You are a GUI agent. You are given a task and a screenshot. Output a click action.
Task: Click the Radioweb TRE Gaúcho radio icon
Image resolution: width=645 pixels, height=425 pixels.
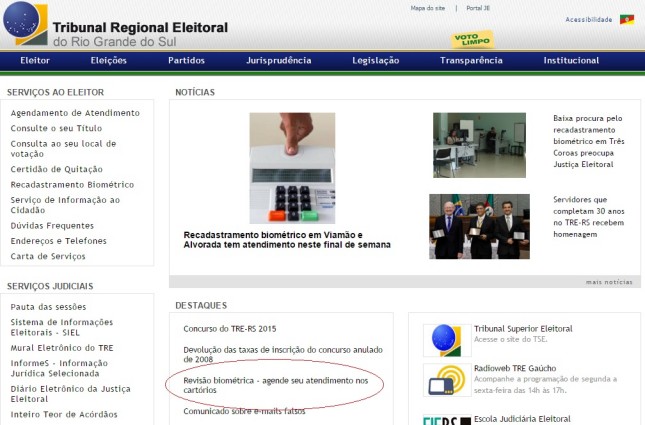[x=441, y=380]
